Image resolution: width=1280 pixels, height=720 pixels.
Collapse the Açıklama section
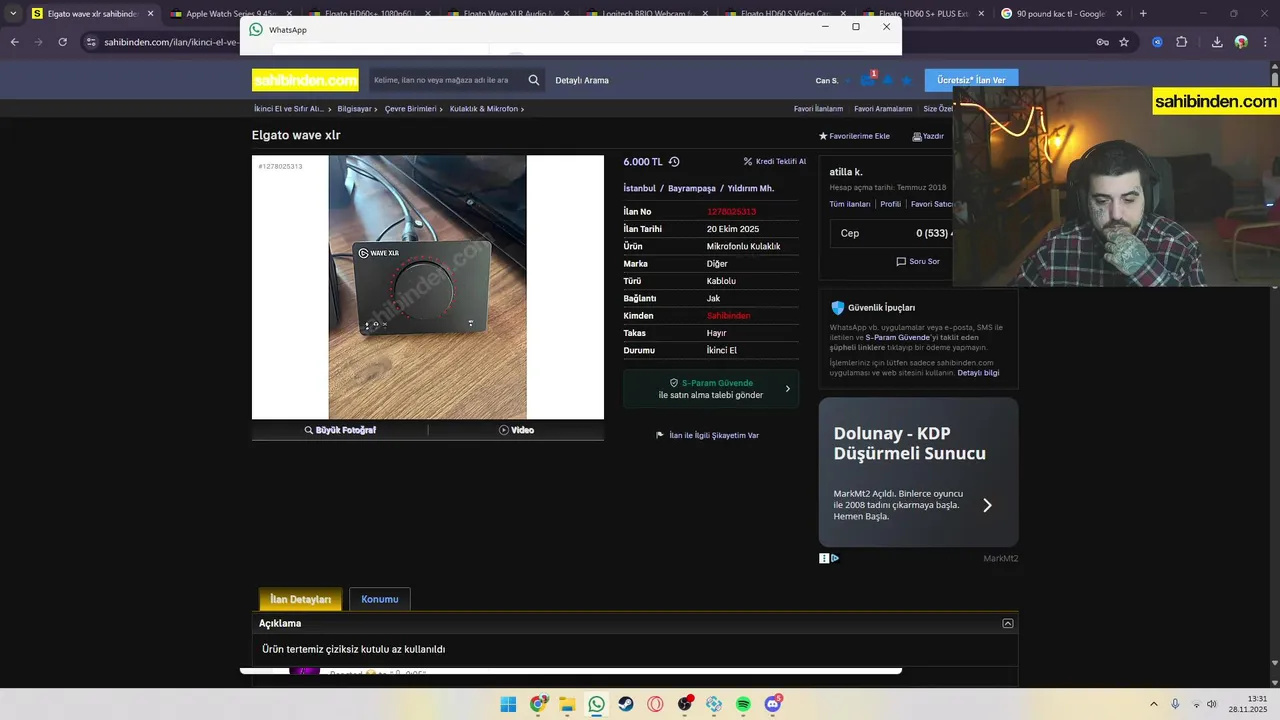pos(1007,623)
